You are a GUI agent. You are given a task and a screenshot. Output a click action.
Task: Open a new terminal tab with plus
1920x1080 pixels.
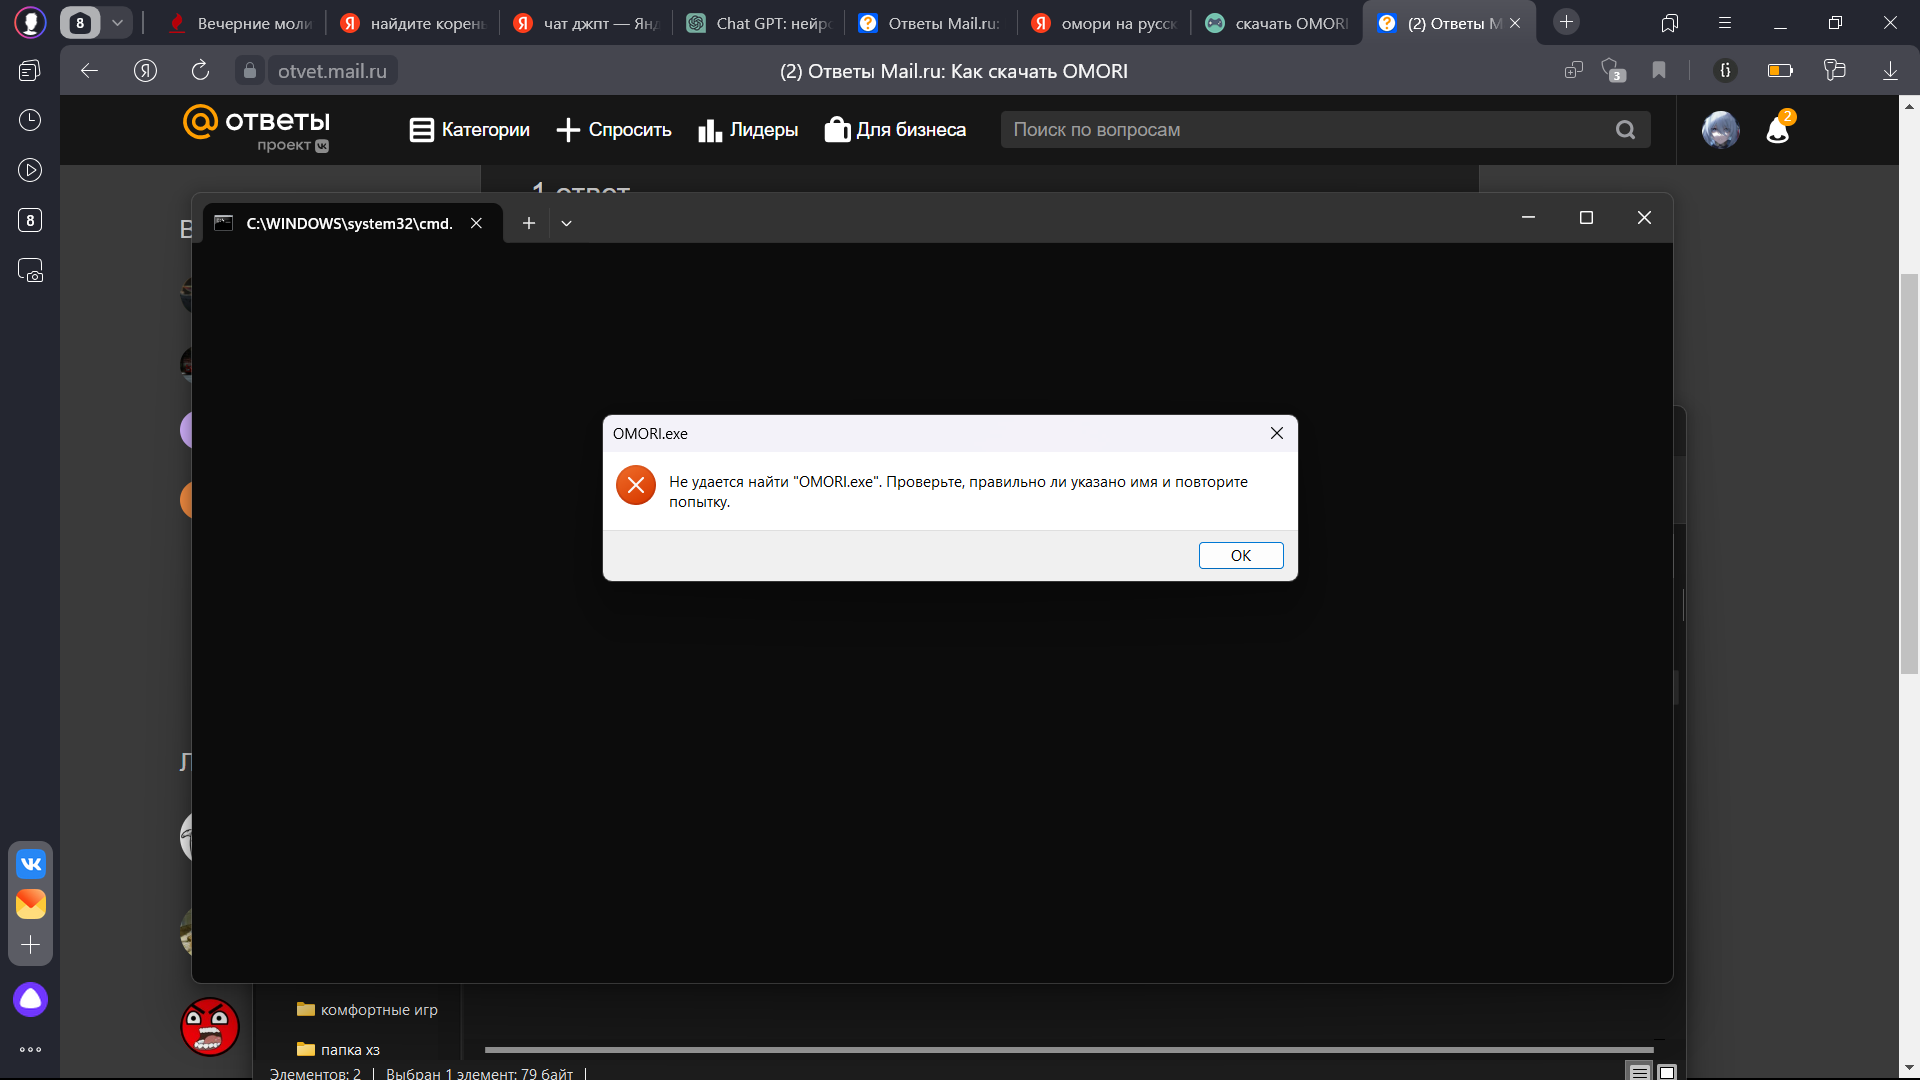pyautogui.click(x=529, y=223)
